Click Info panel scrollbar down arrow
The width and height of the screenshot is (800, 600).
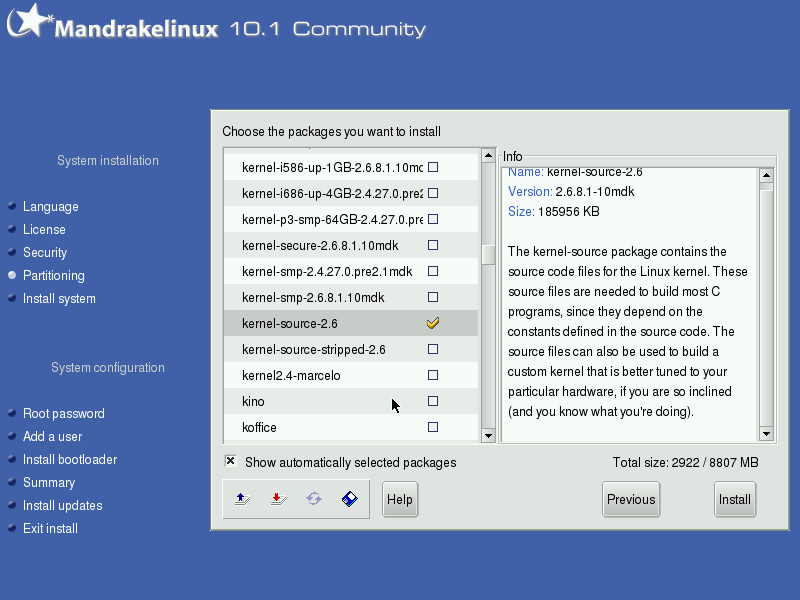(x=766, y=434)
